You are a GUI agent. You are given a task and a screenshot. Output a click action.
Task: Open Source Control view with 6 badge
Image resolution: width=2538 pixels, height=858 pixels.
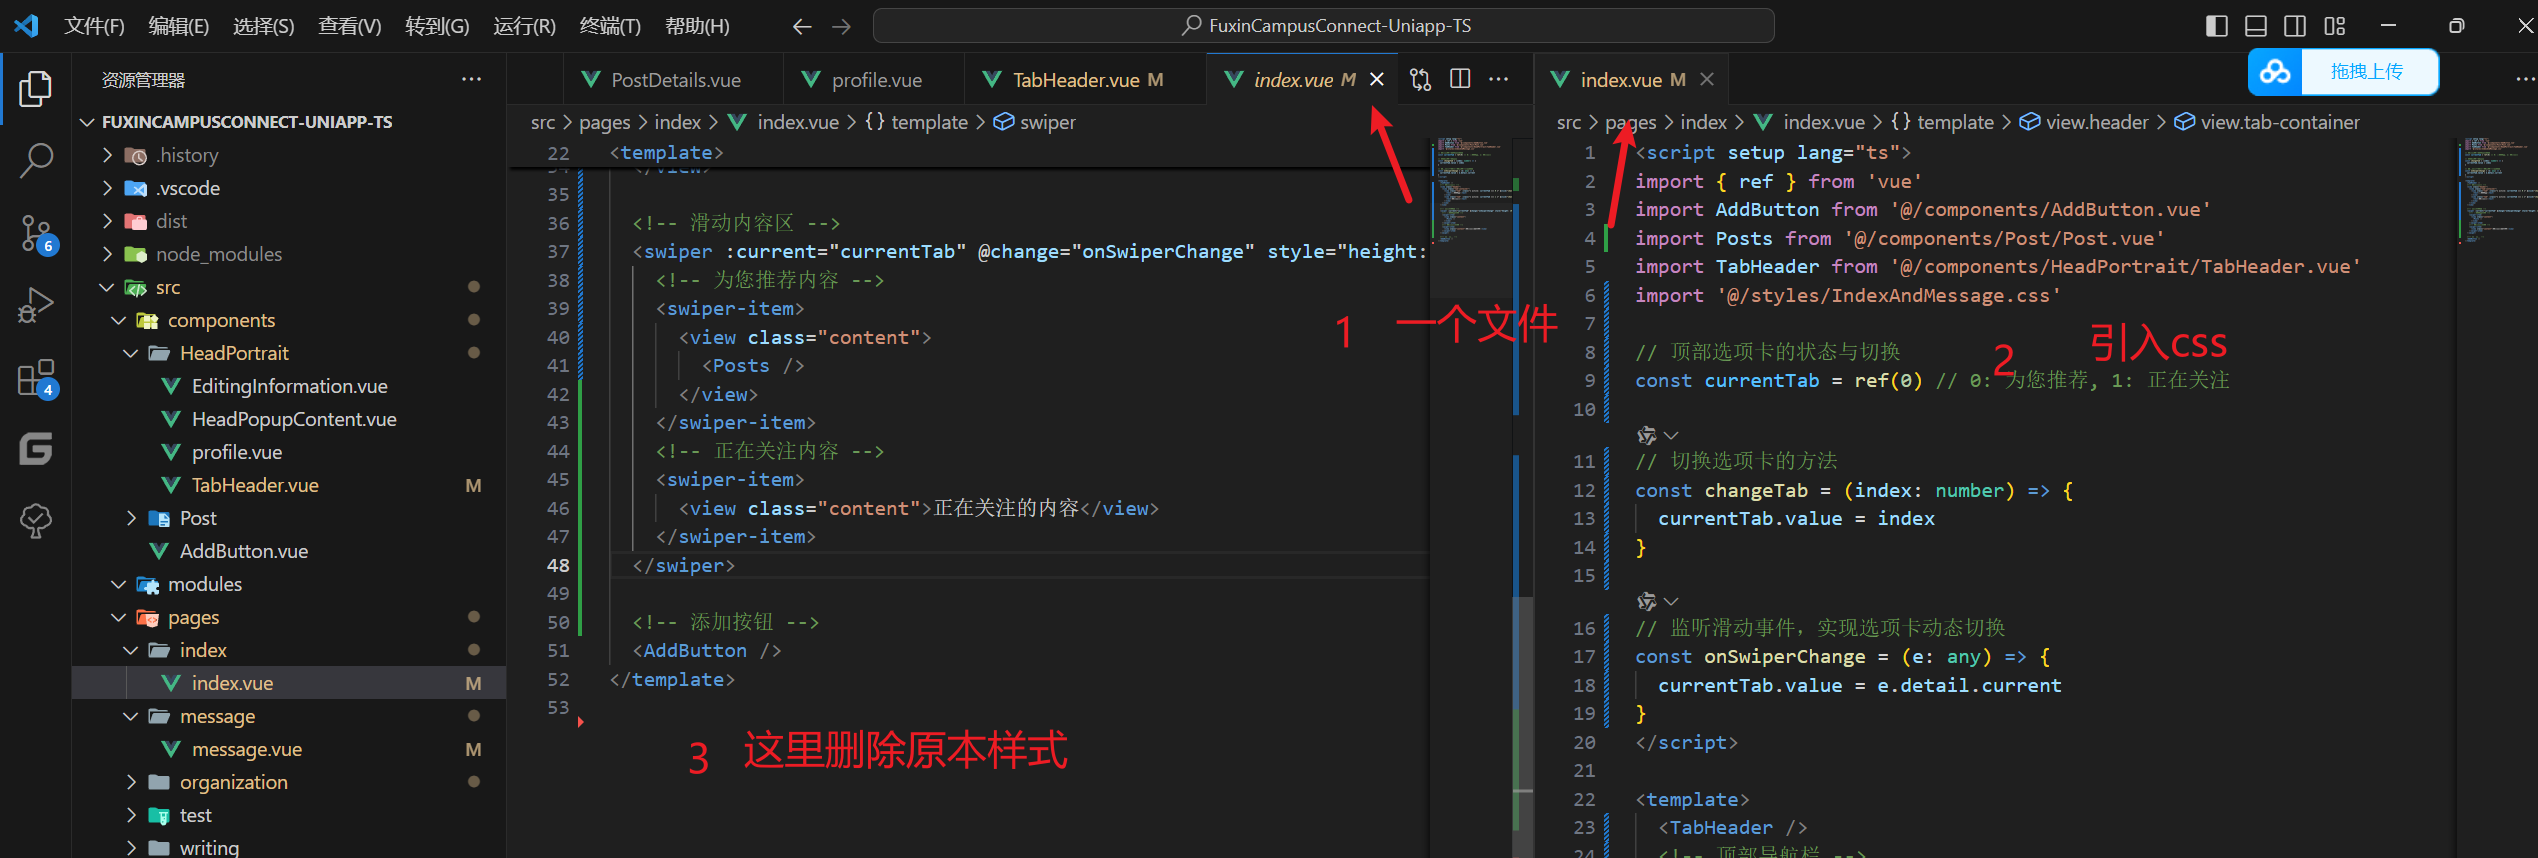[36, 233]
